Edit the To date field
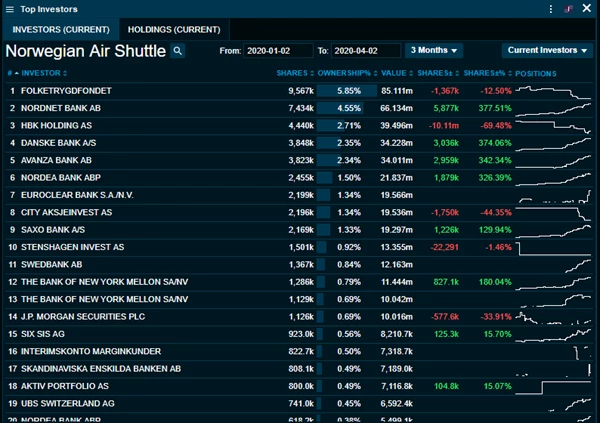The height and width of the screenshot is (423, 600). pos(366,51)
